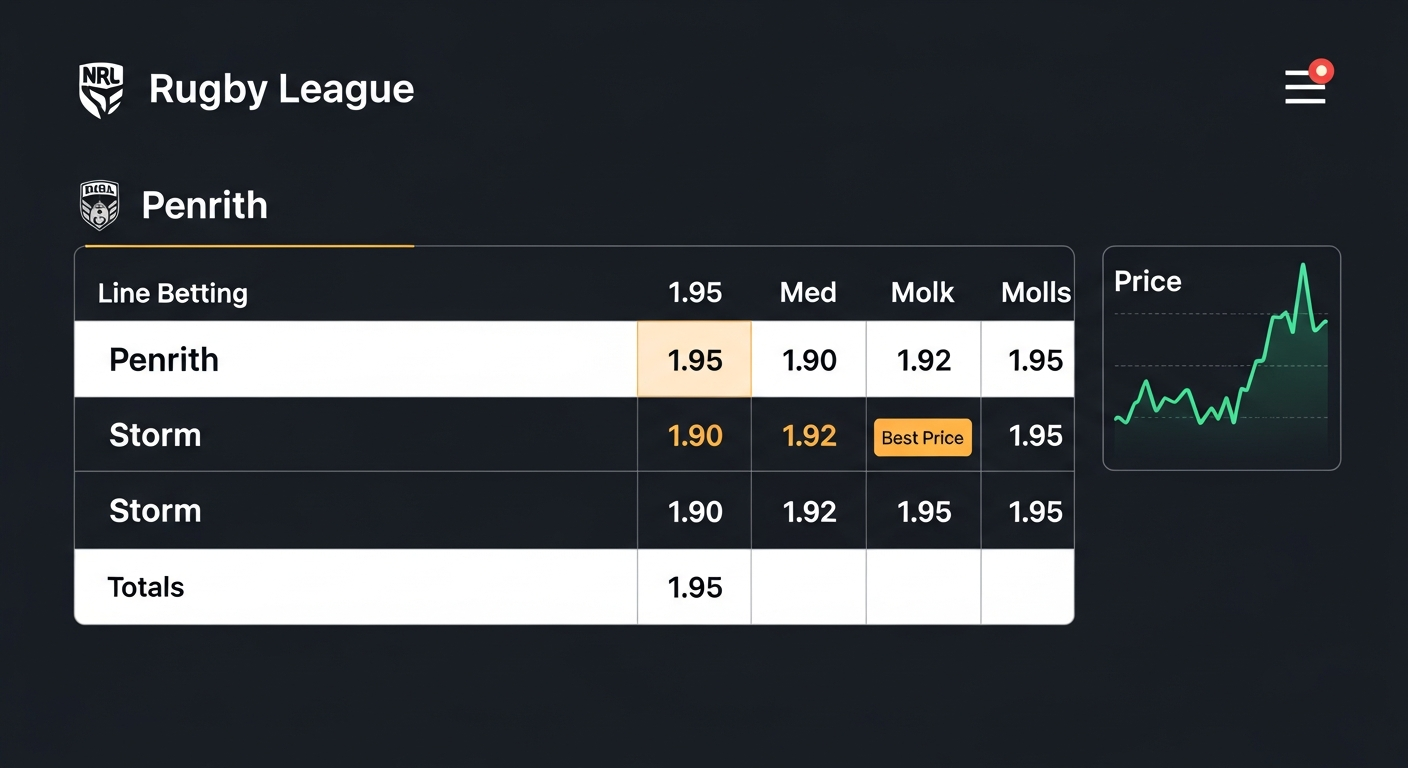This screenshot has width=1408, height=768.
Task: Select highlighted Penrith 1.95 odds cell
Action: 694,360
